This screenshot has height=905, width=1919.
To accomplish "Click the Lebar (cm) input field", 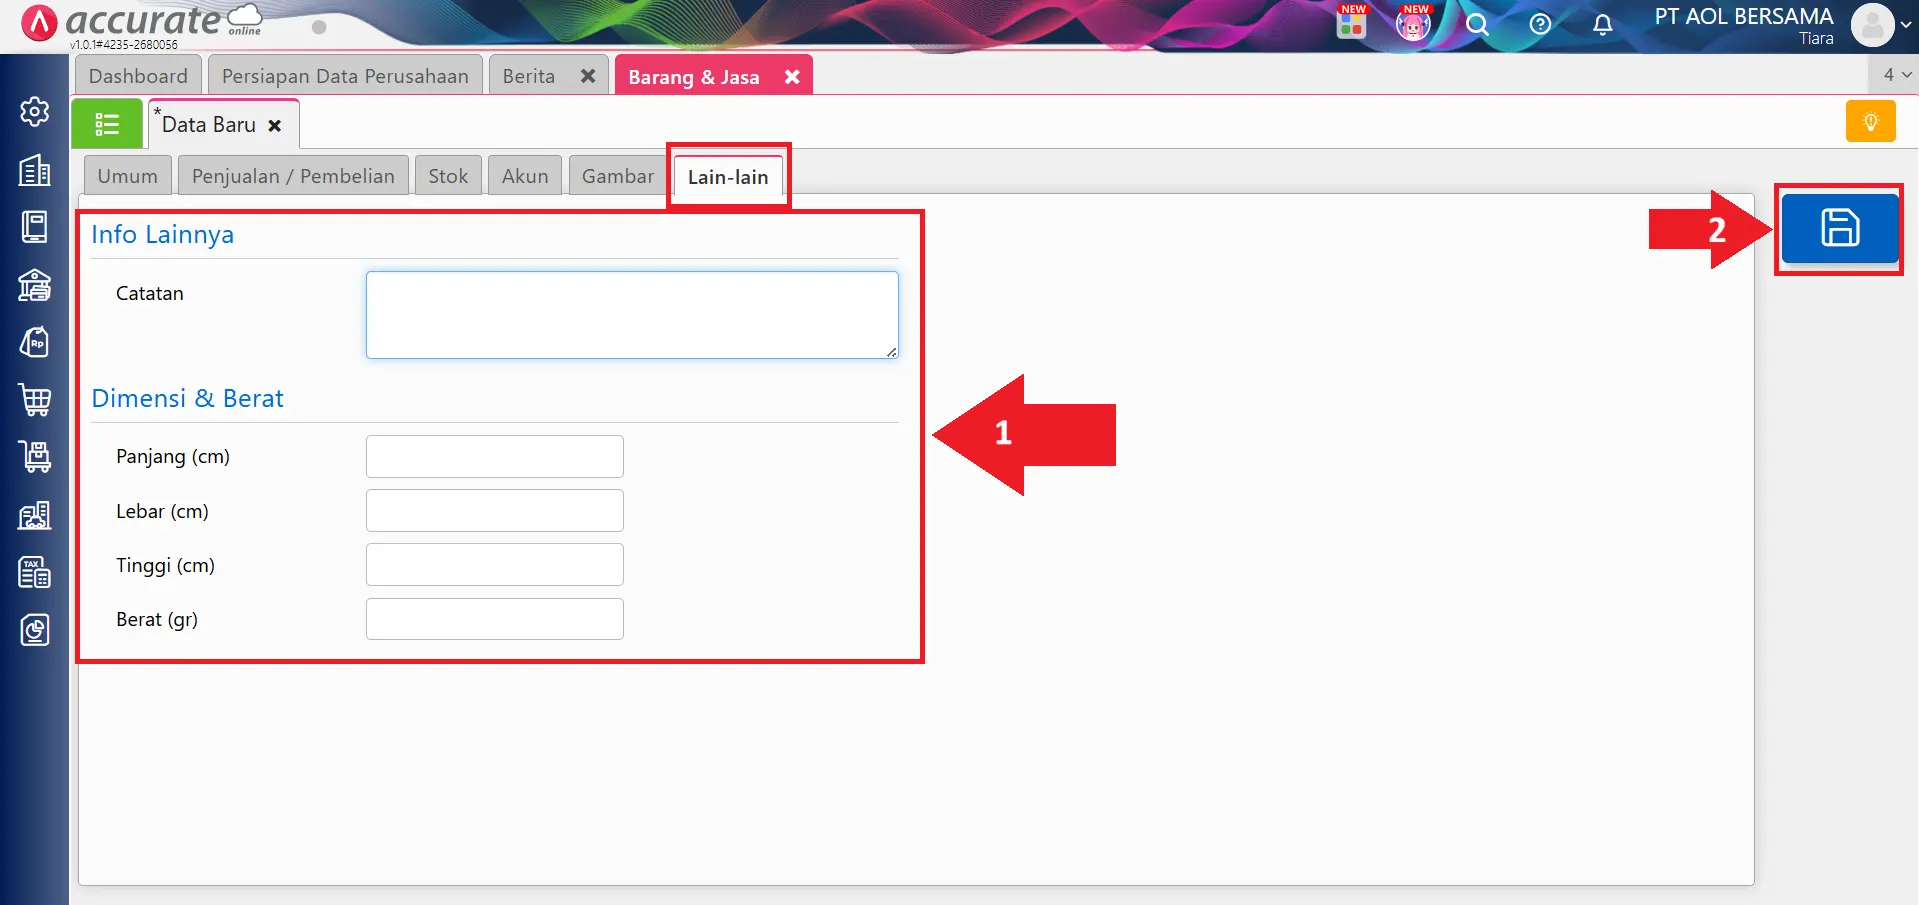I will pos(495,511).
